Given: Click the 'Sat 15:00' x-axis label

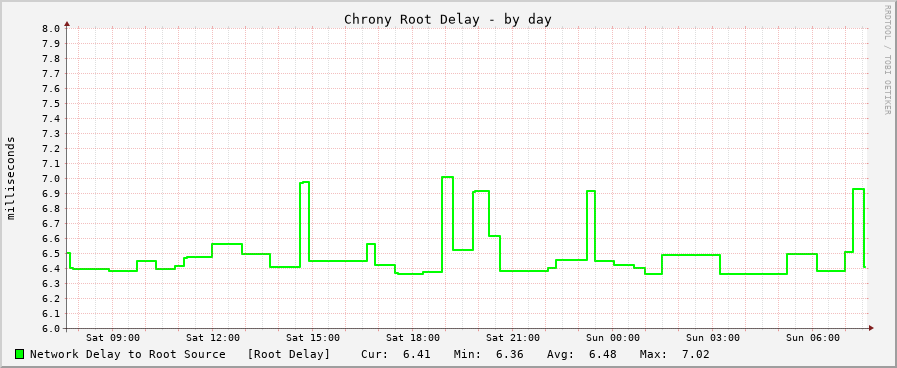Looking at the screenshot, I should pos(313,338).
